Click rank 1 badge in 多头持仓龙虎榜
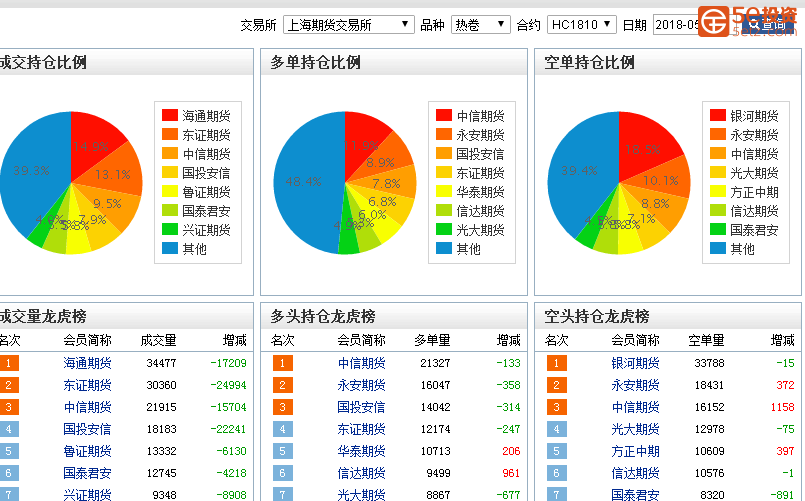This screenshot has width=805, height=501. [x=283, y=363]
